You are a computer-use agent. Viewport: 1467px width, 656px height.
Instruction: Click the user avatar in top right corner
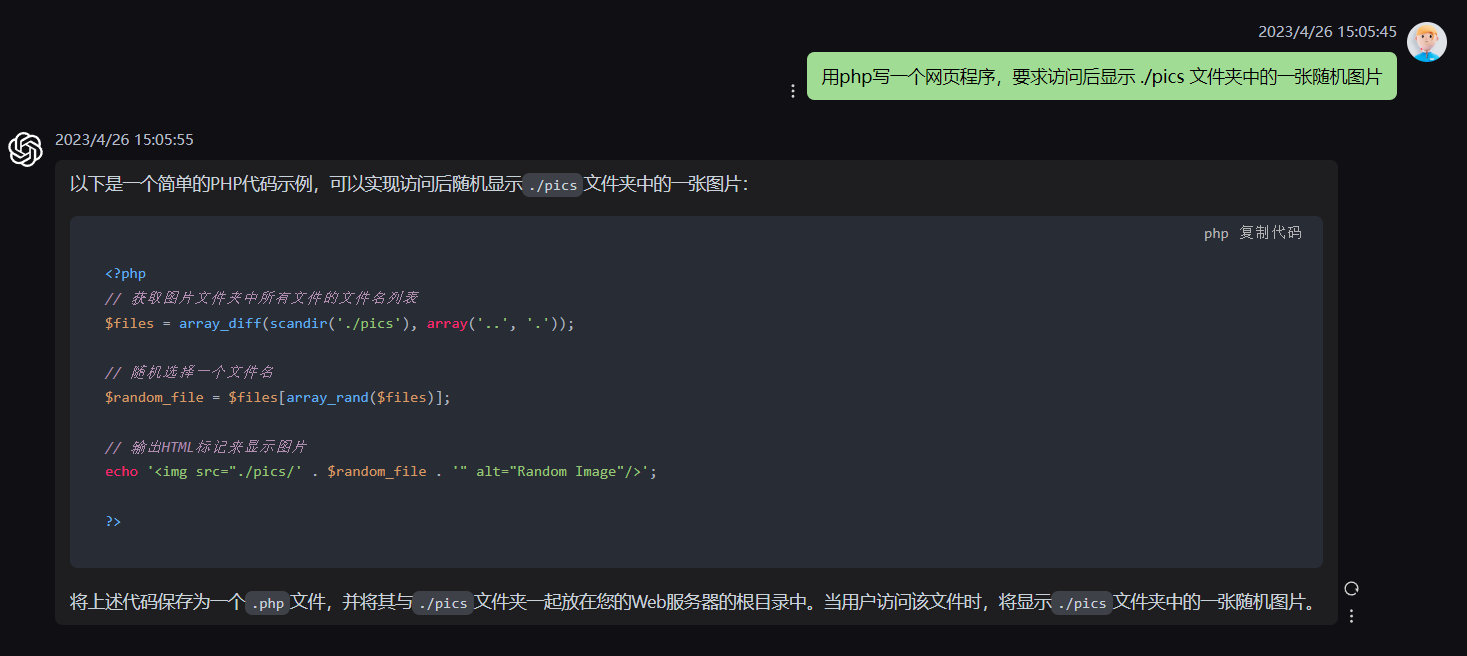pos(1427,42)
